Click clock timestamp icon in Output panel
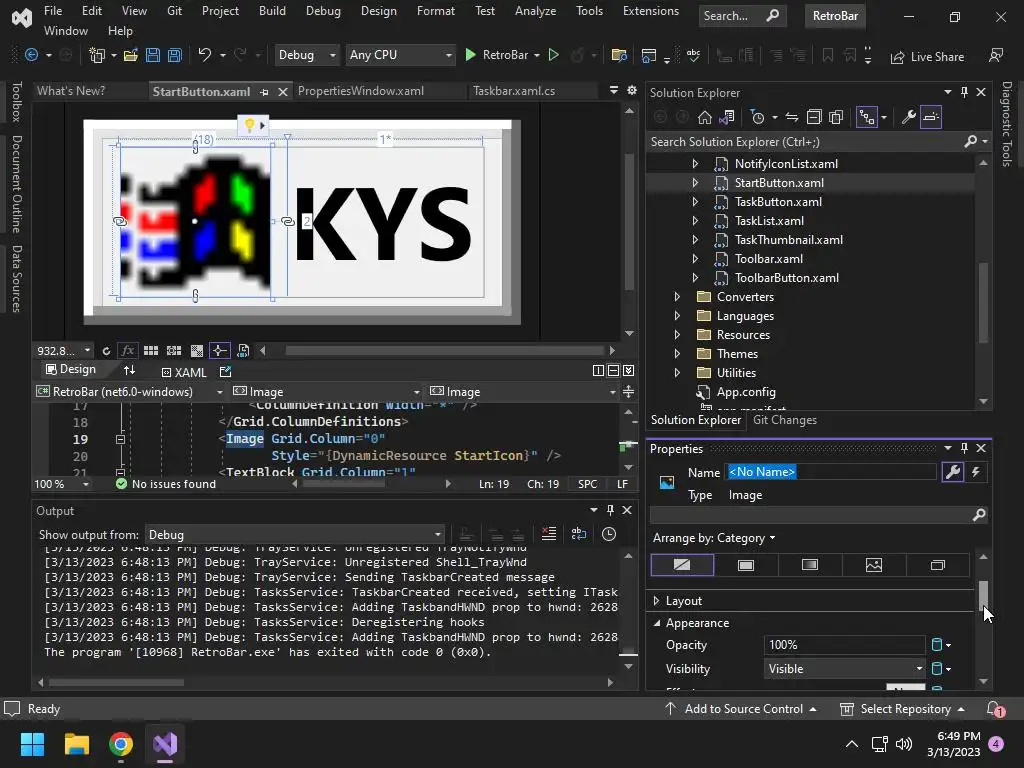 coord(609,534)
